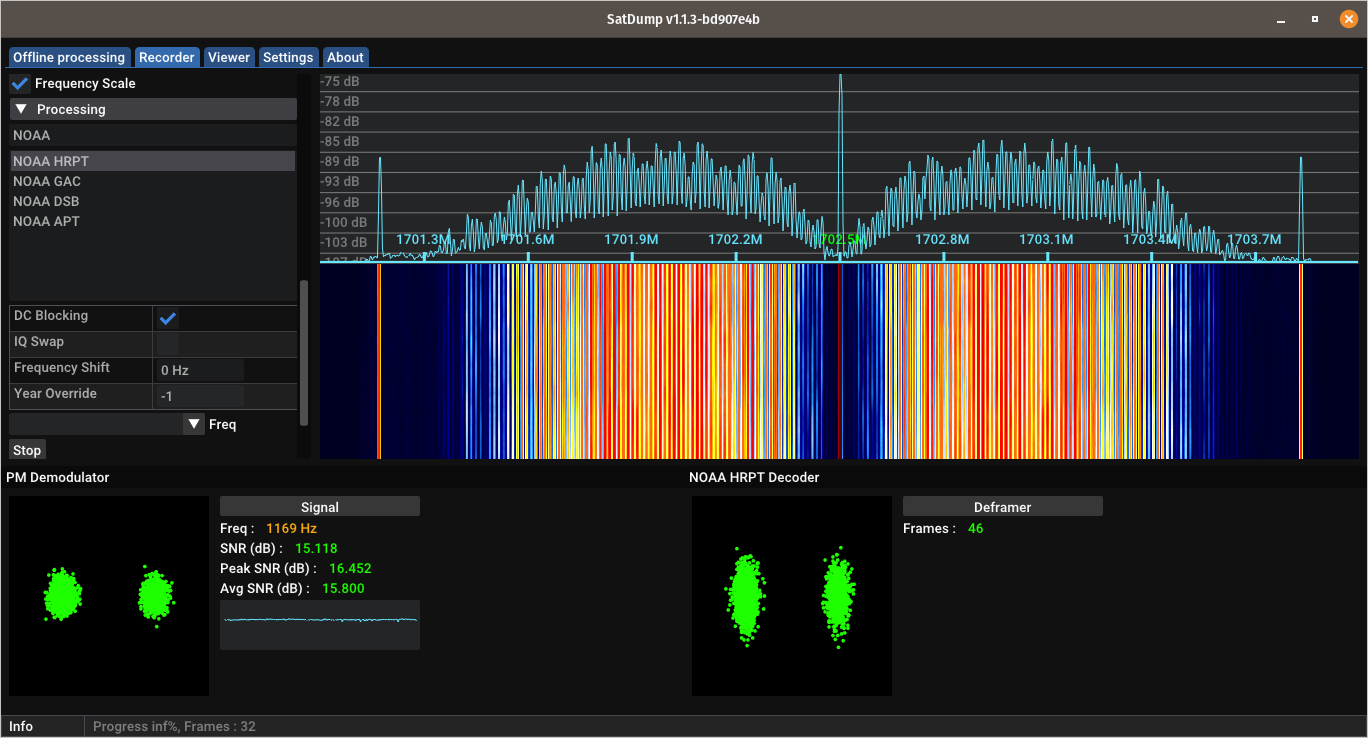Click the -75 dB scale label
This screenshot has height=738, width=1368.
pyautogui.click(x=340, y=81)
